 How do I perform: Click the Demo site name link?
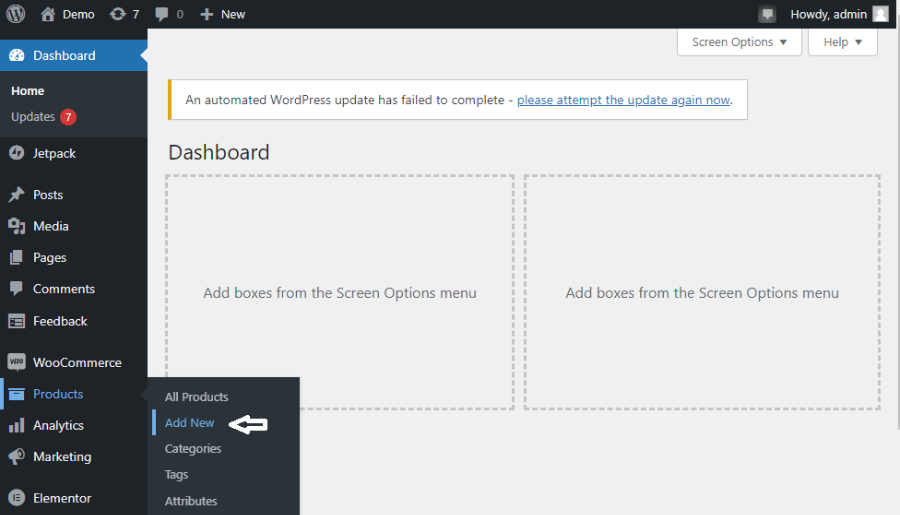(79, 14)
